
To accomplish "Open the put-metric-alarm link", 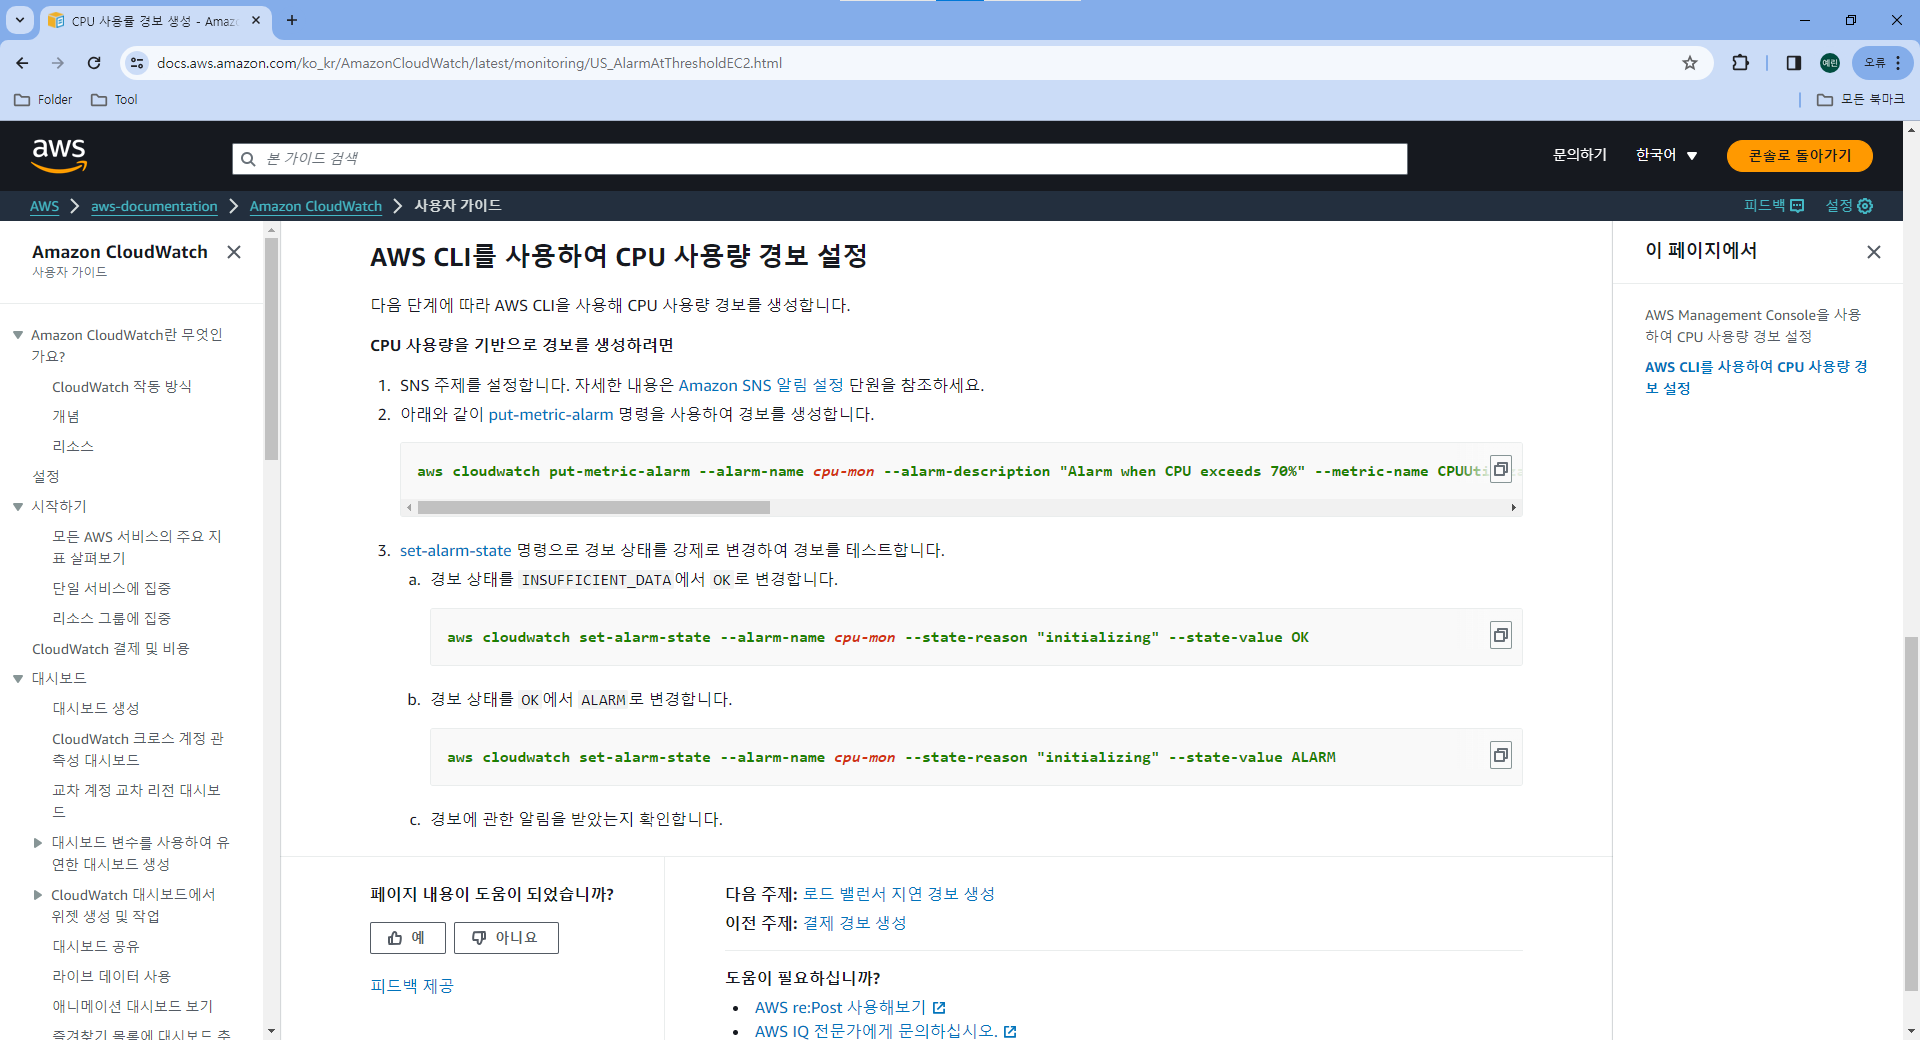I will coord(551,414).
